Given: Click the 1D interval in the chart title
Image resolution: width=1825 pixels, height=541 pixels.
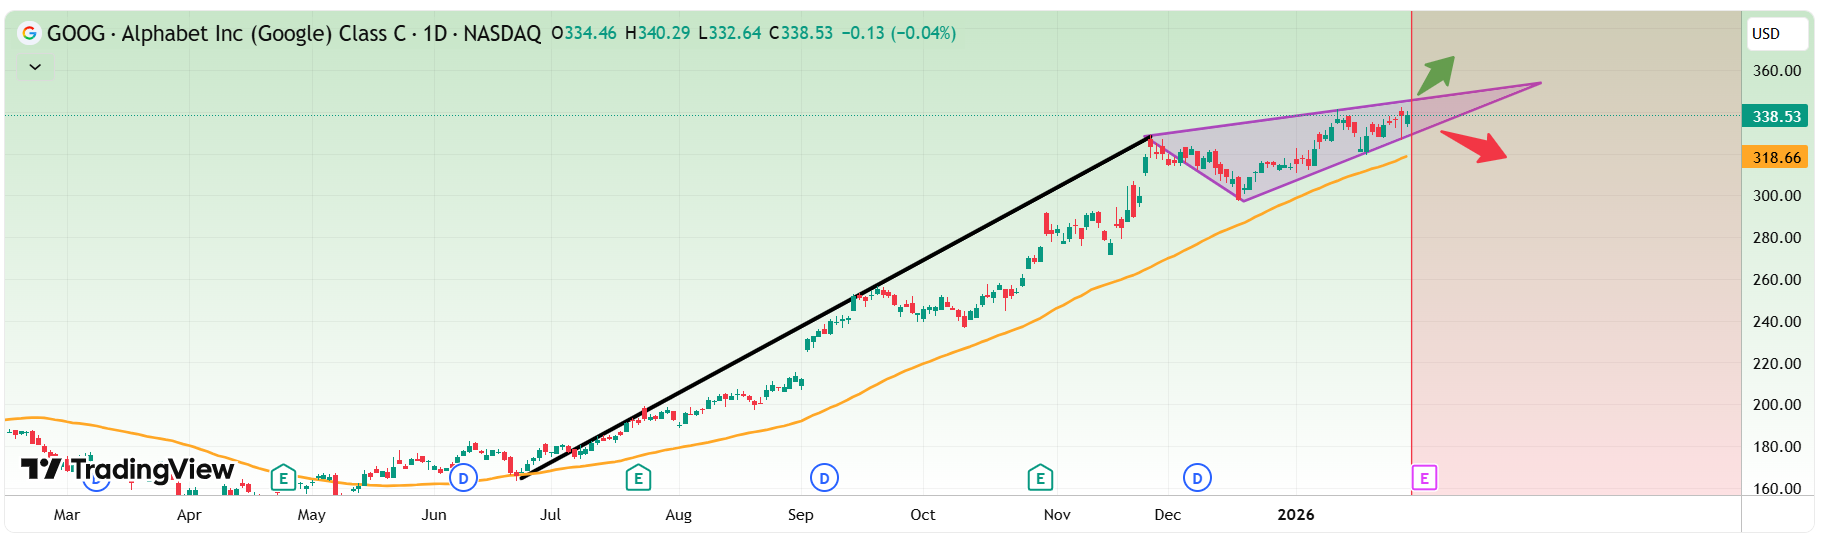Looking at the screenshot, I should pos(435,33).
